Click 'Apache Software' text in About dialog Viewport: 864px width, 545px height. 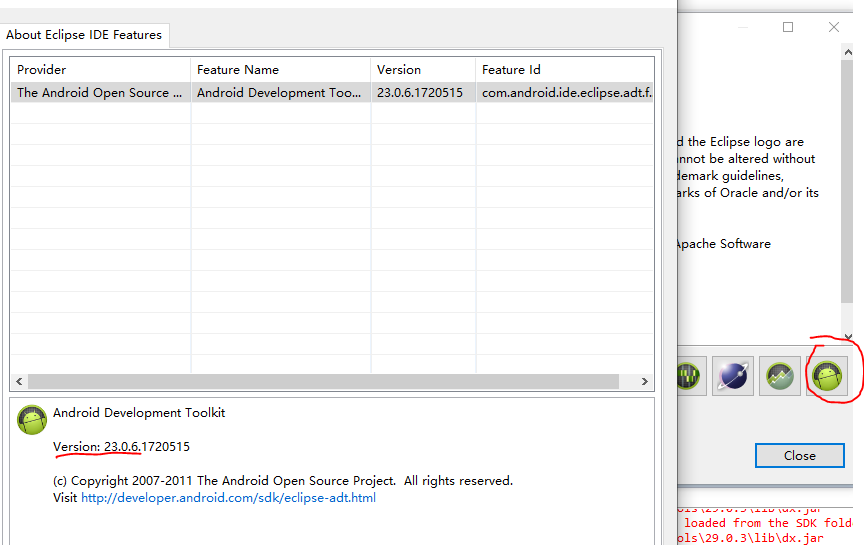click(723, 244)
